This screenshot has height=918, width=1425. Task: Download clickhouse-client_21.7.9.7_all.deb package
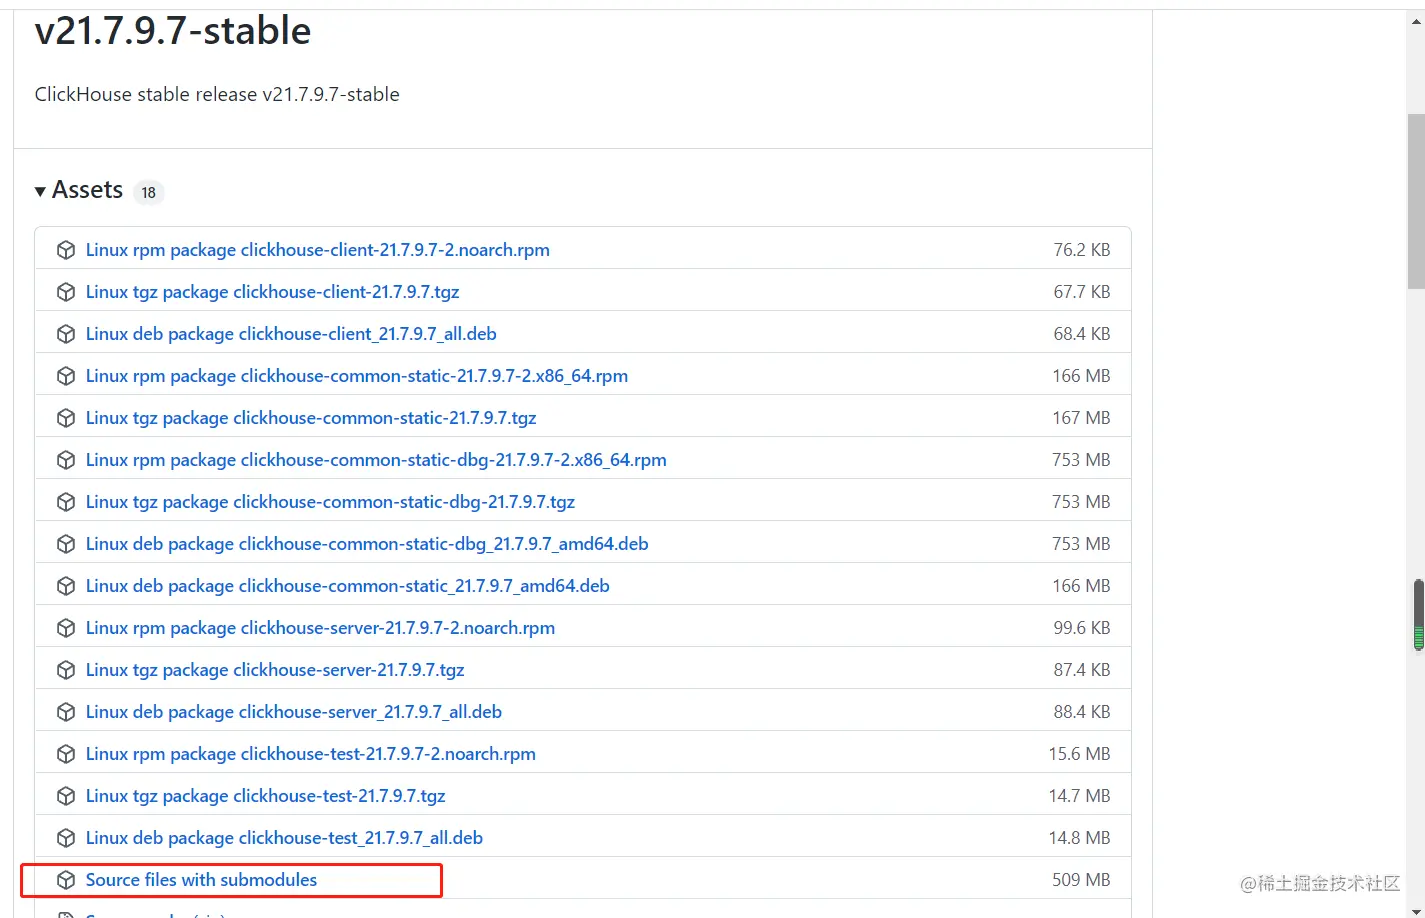pyautogui.click(x=291, y=334)
